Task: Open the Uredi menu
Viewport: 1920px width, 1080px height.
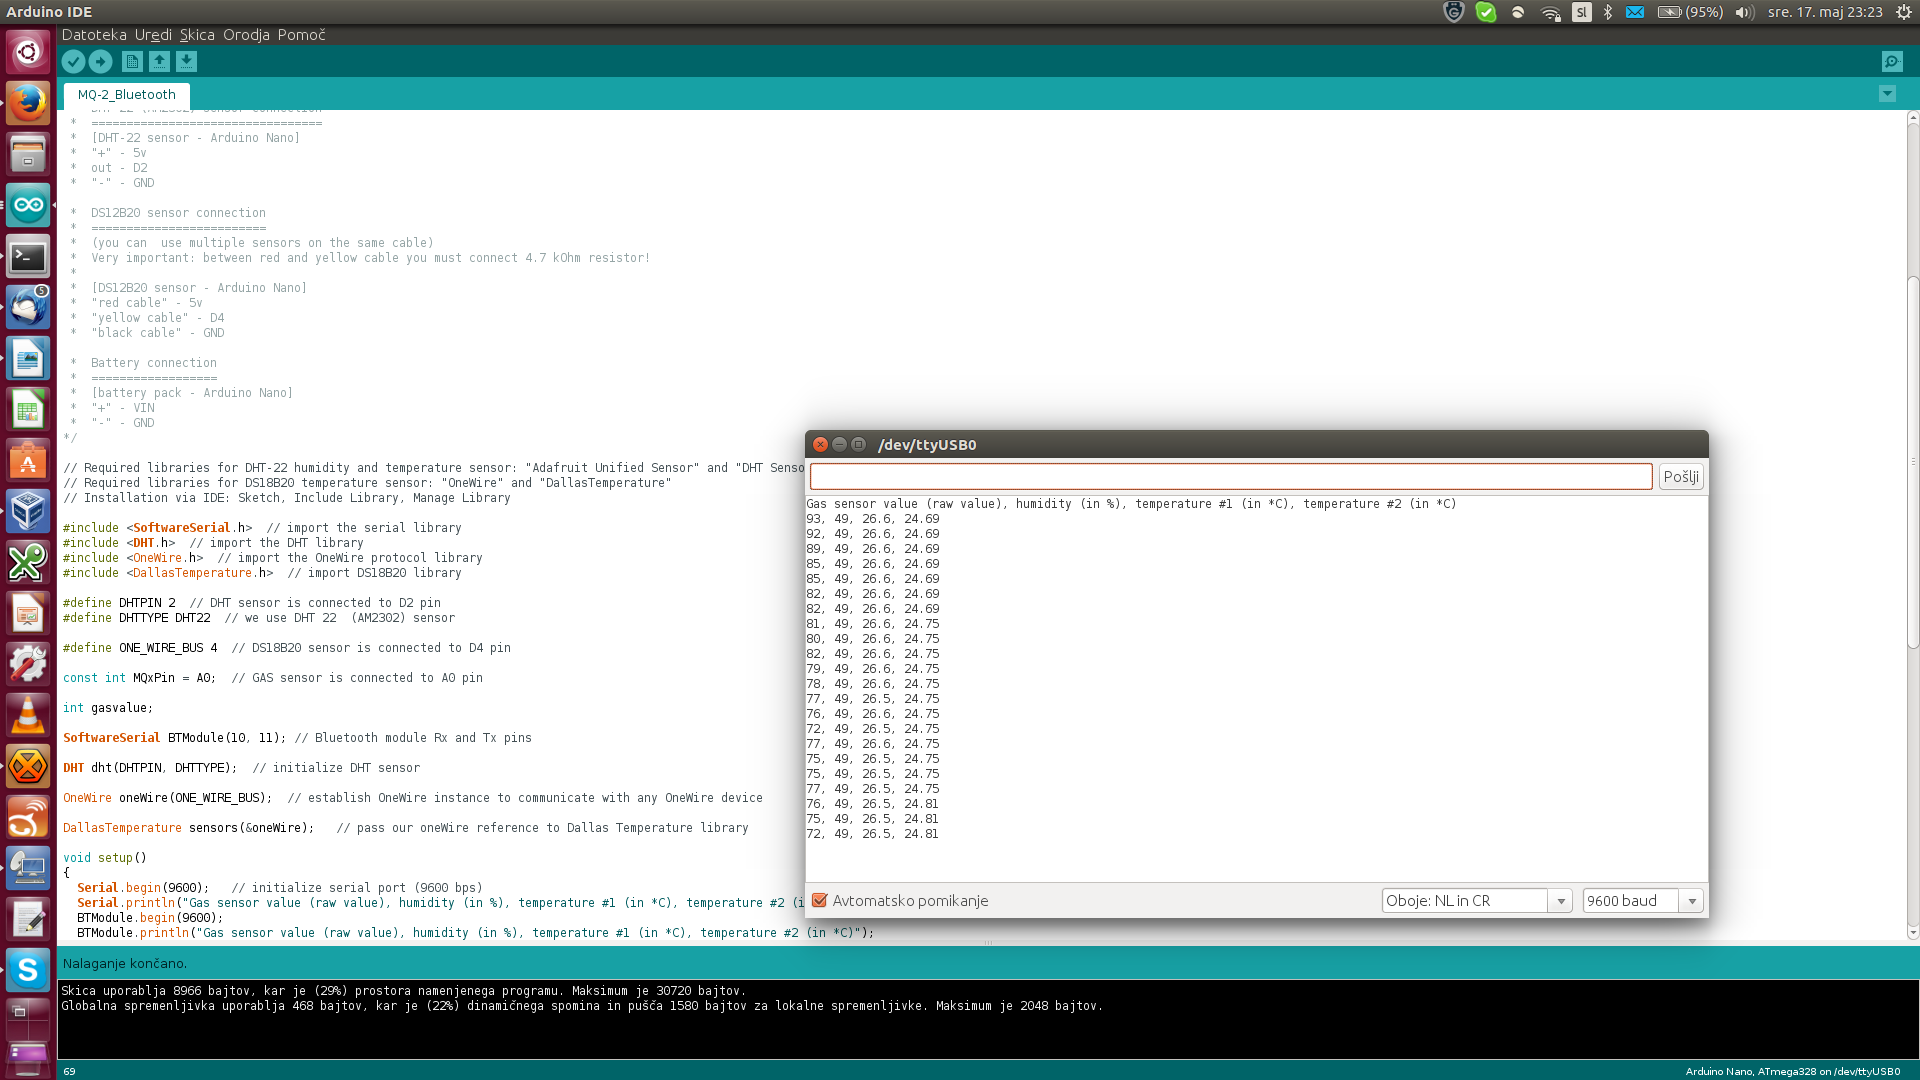Action: click(153, 35)
